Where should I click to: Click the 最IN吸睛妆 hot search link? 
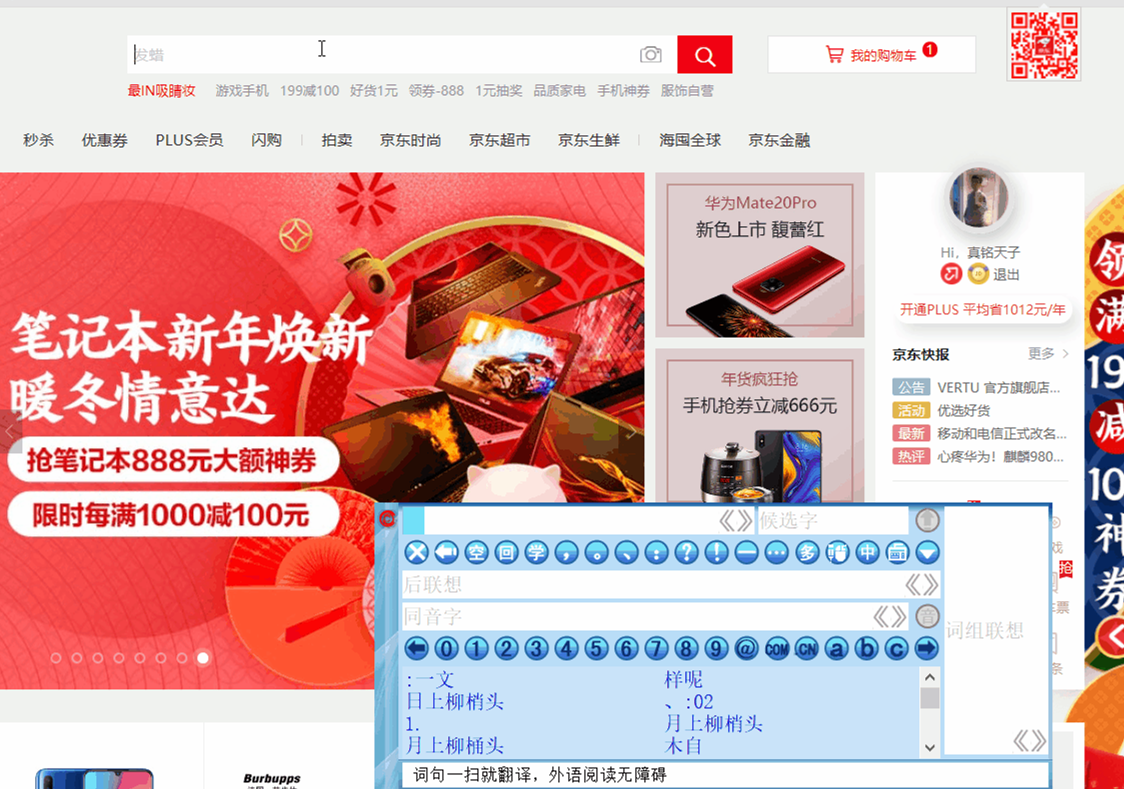point(161,91)
